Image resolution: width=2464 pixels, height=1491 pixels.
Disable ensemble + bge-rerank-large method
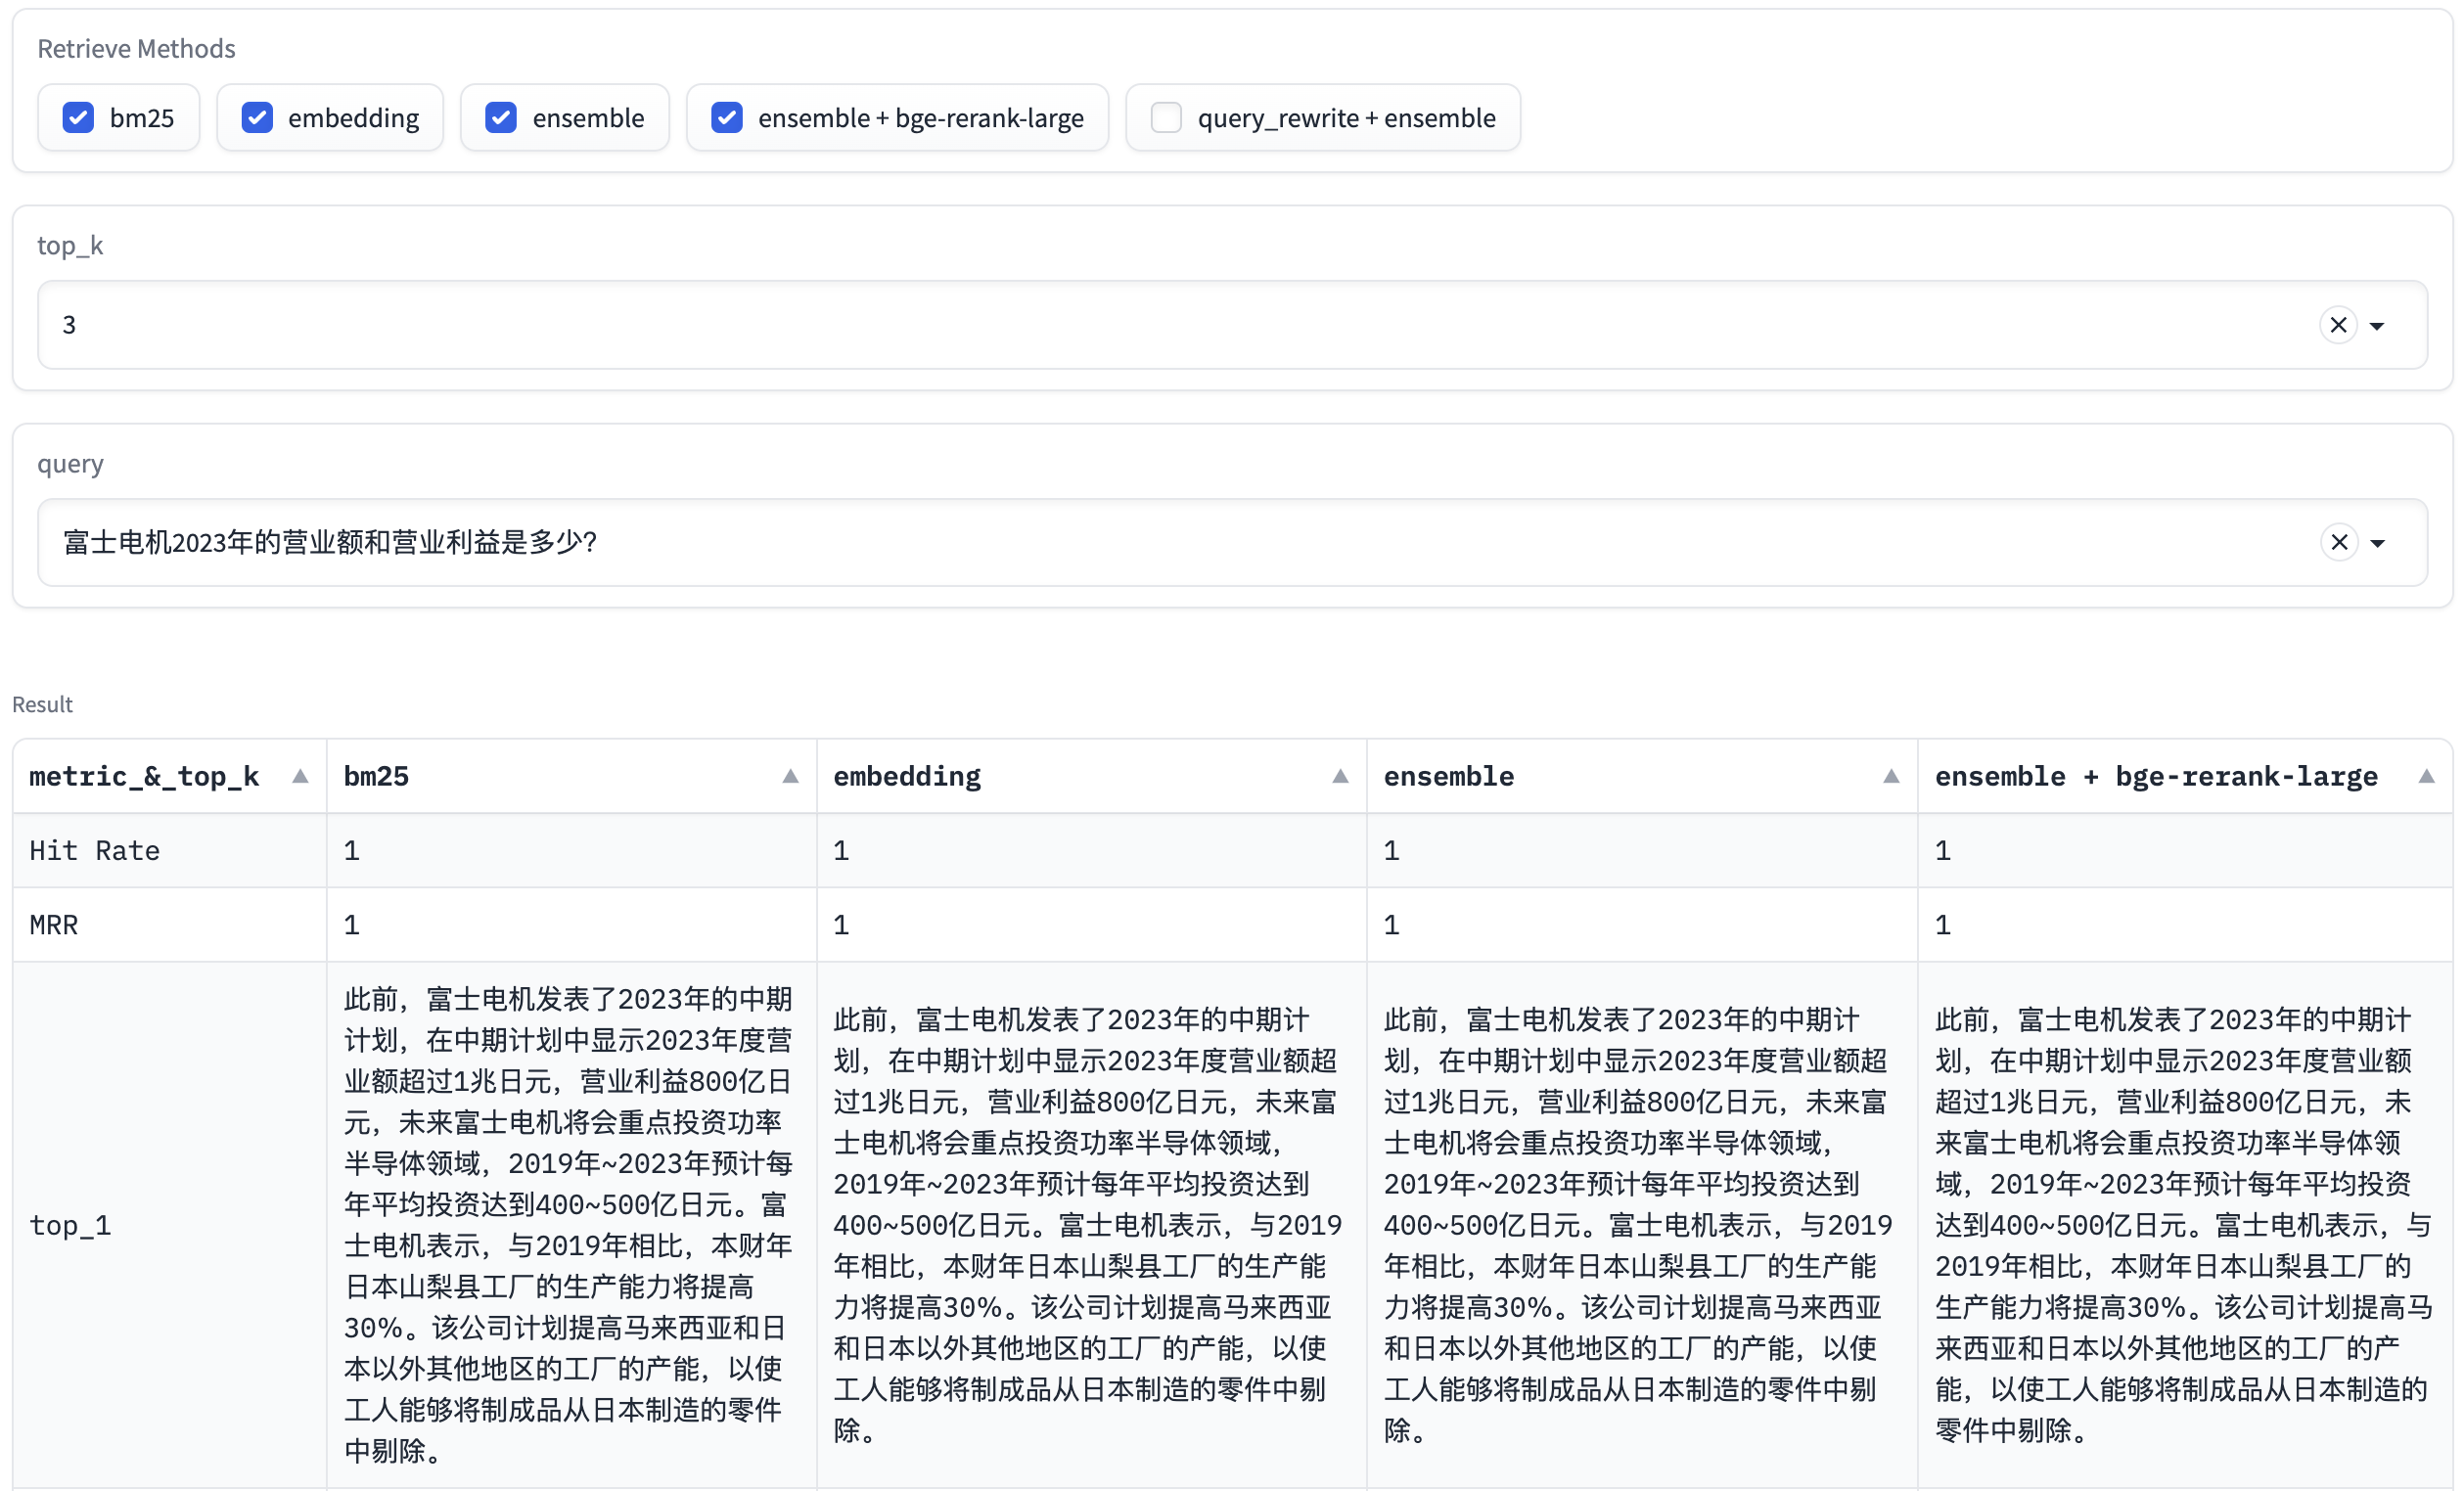point(727,118)
